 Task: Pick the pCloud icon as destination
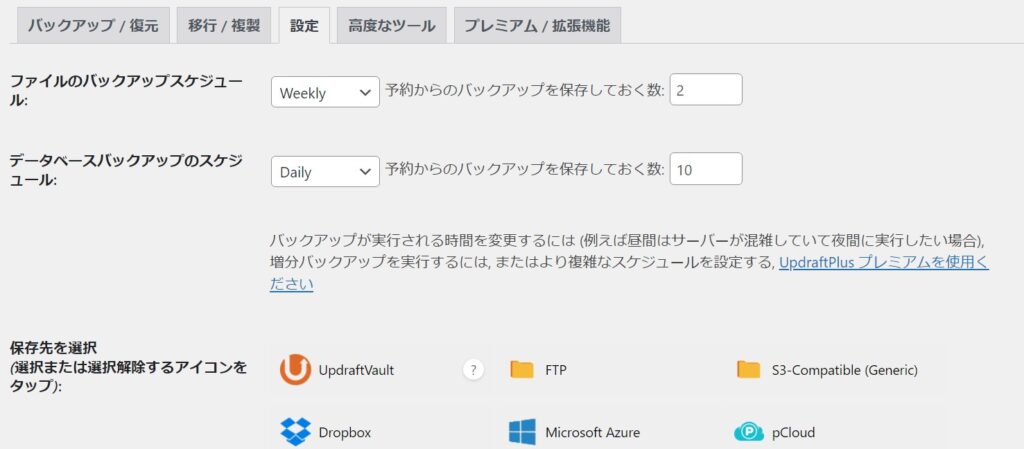749,432
